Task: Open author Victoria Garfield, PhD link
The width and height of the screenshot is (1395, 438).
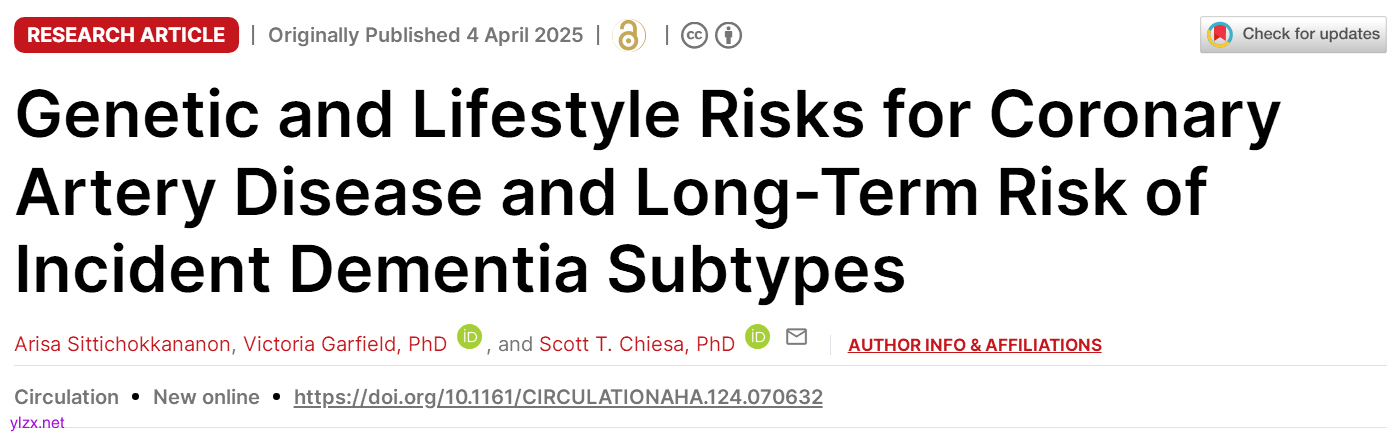Action: (345, 345)
